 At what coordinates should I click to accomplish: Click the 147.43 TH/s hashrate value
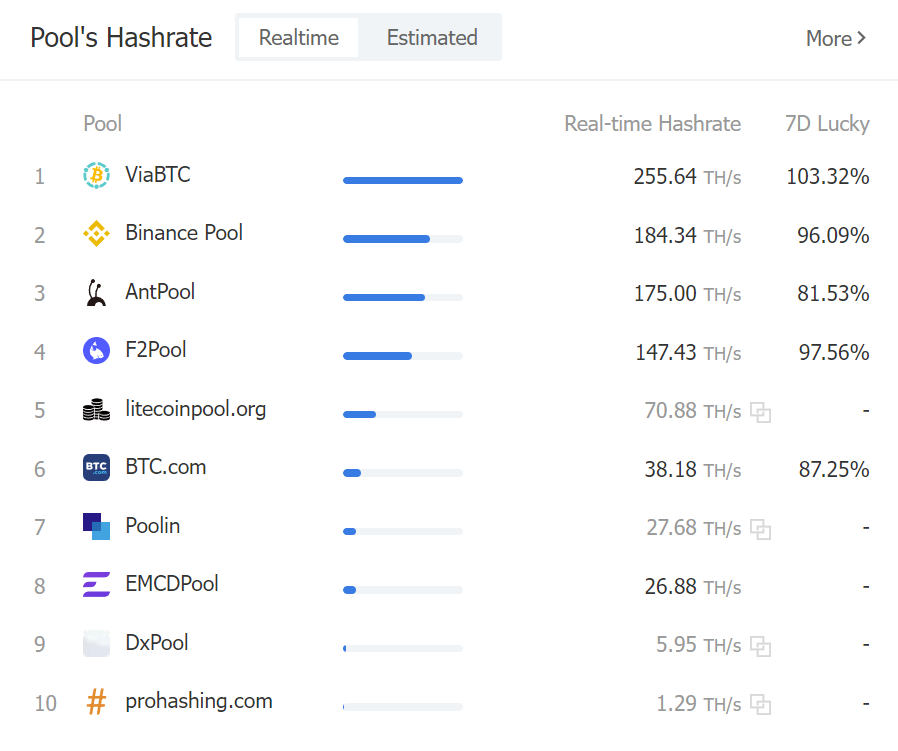click(688, 352)
